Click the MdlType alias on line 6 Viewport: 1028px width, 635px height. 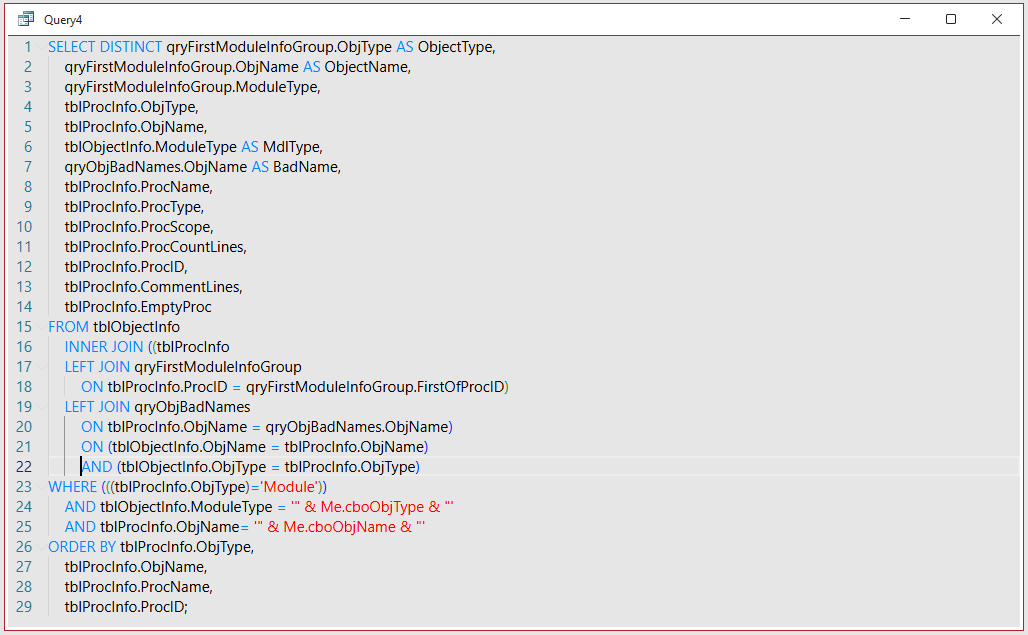pyautogui.click(x=292, y=147)
